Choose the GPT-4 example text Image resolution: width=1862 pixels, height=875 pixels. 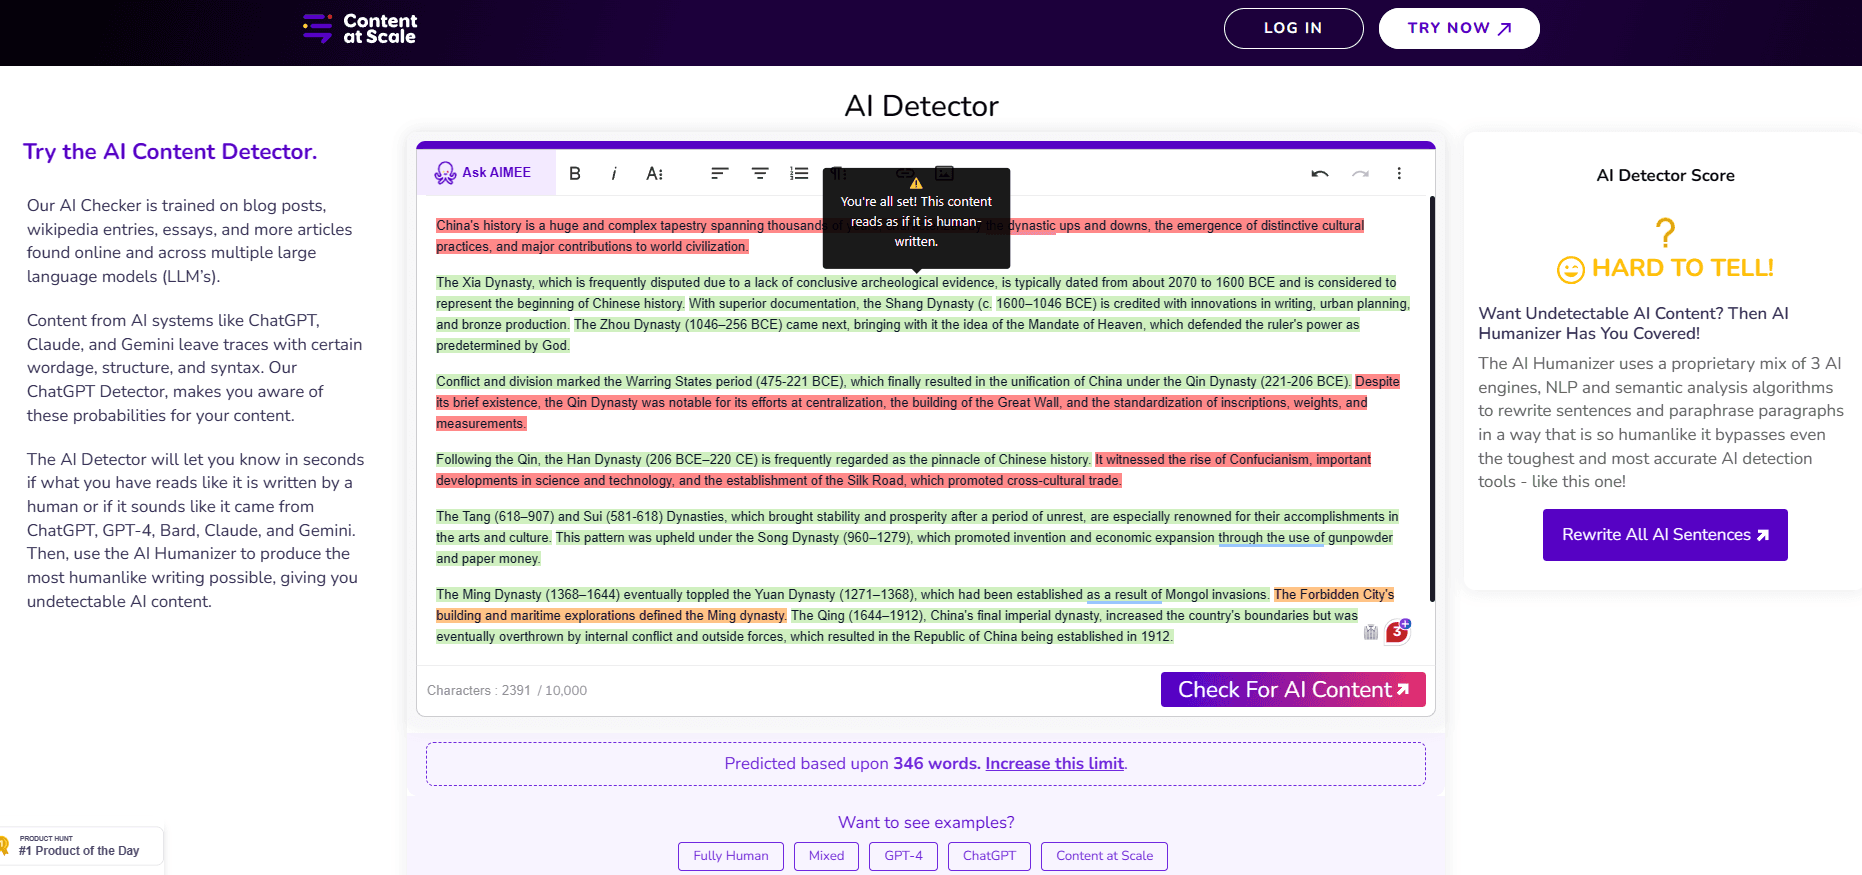click(903, 856)
